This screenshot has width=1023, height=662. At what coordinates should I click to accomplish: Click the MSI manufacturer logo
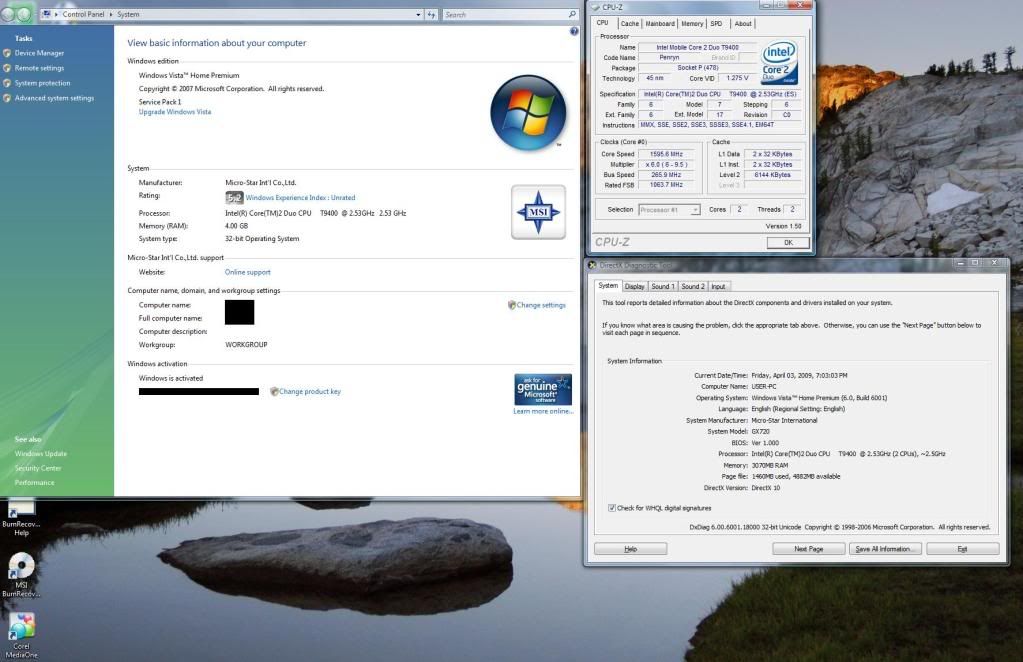click(538, 212)
